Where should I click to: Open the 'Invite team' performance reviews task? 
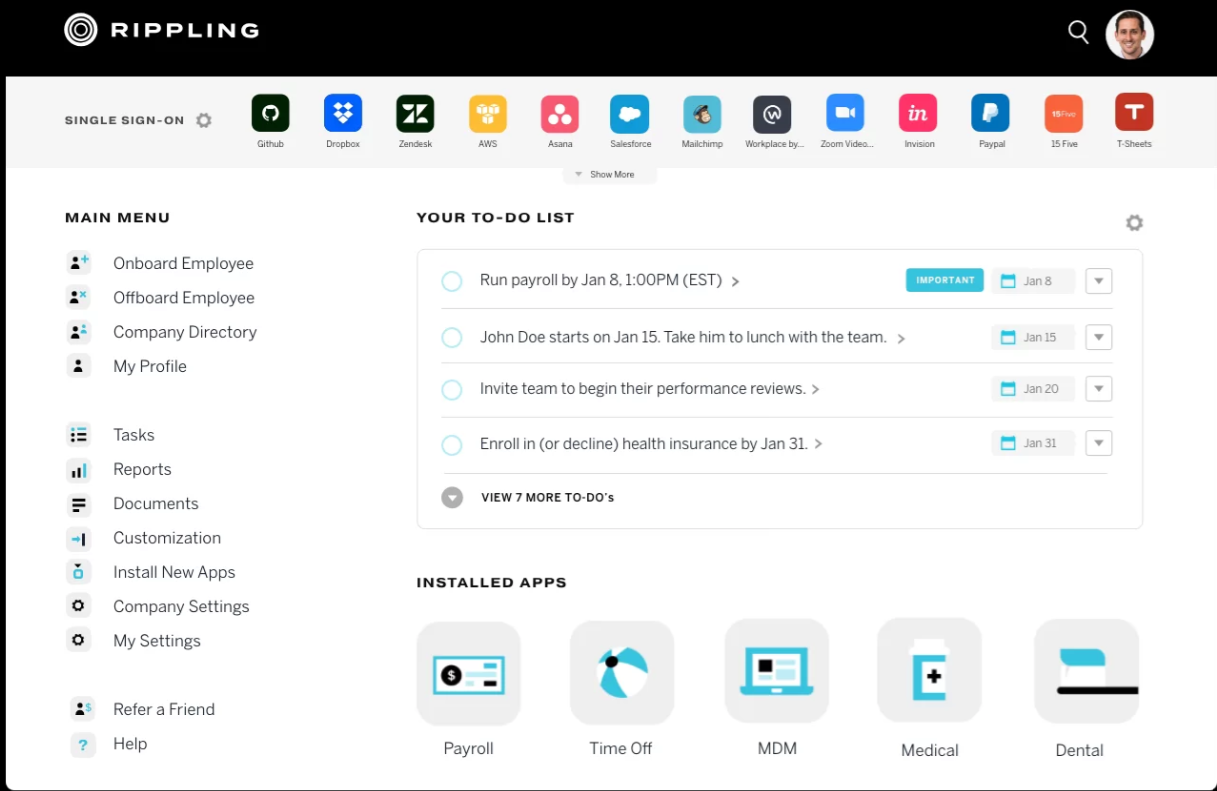click(x=649, y=388)
